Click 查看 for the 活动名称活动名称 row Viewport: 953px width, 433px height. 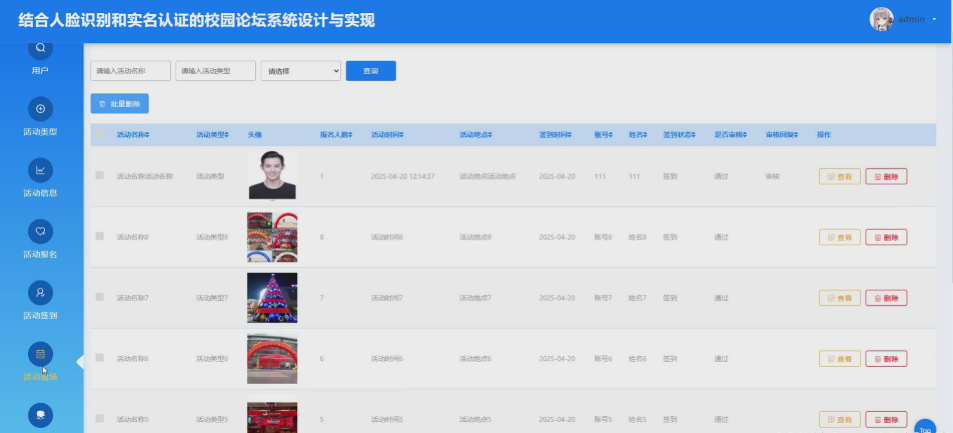840,176
